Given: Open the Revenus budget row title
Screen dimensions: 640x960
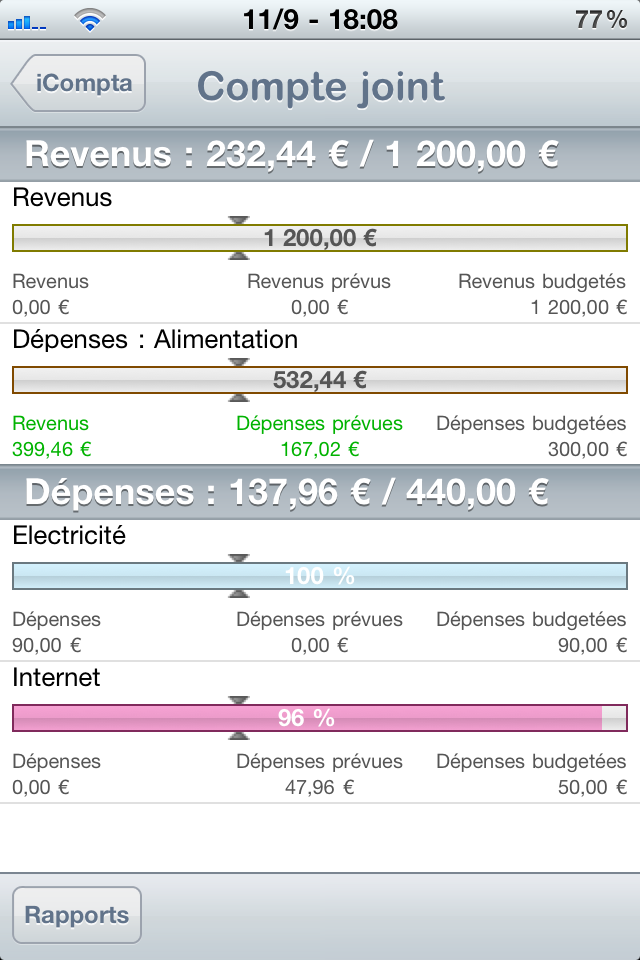Looking at the screenshot, I should 62,198.
